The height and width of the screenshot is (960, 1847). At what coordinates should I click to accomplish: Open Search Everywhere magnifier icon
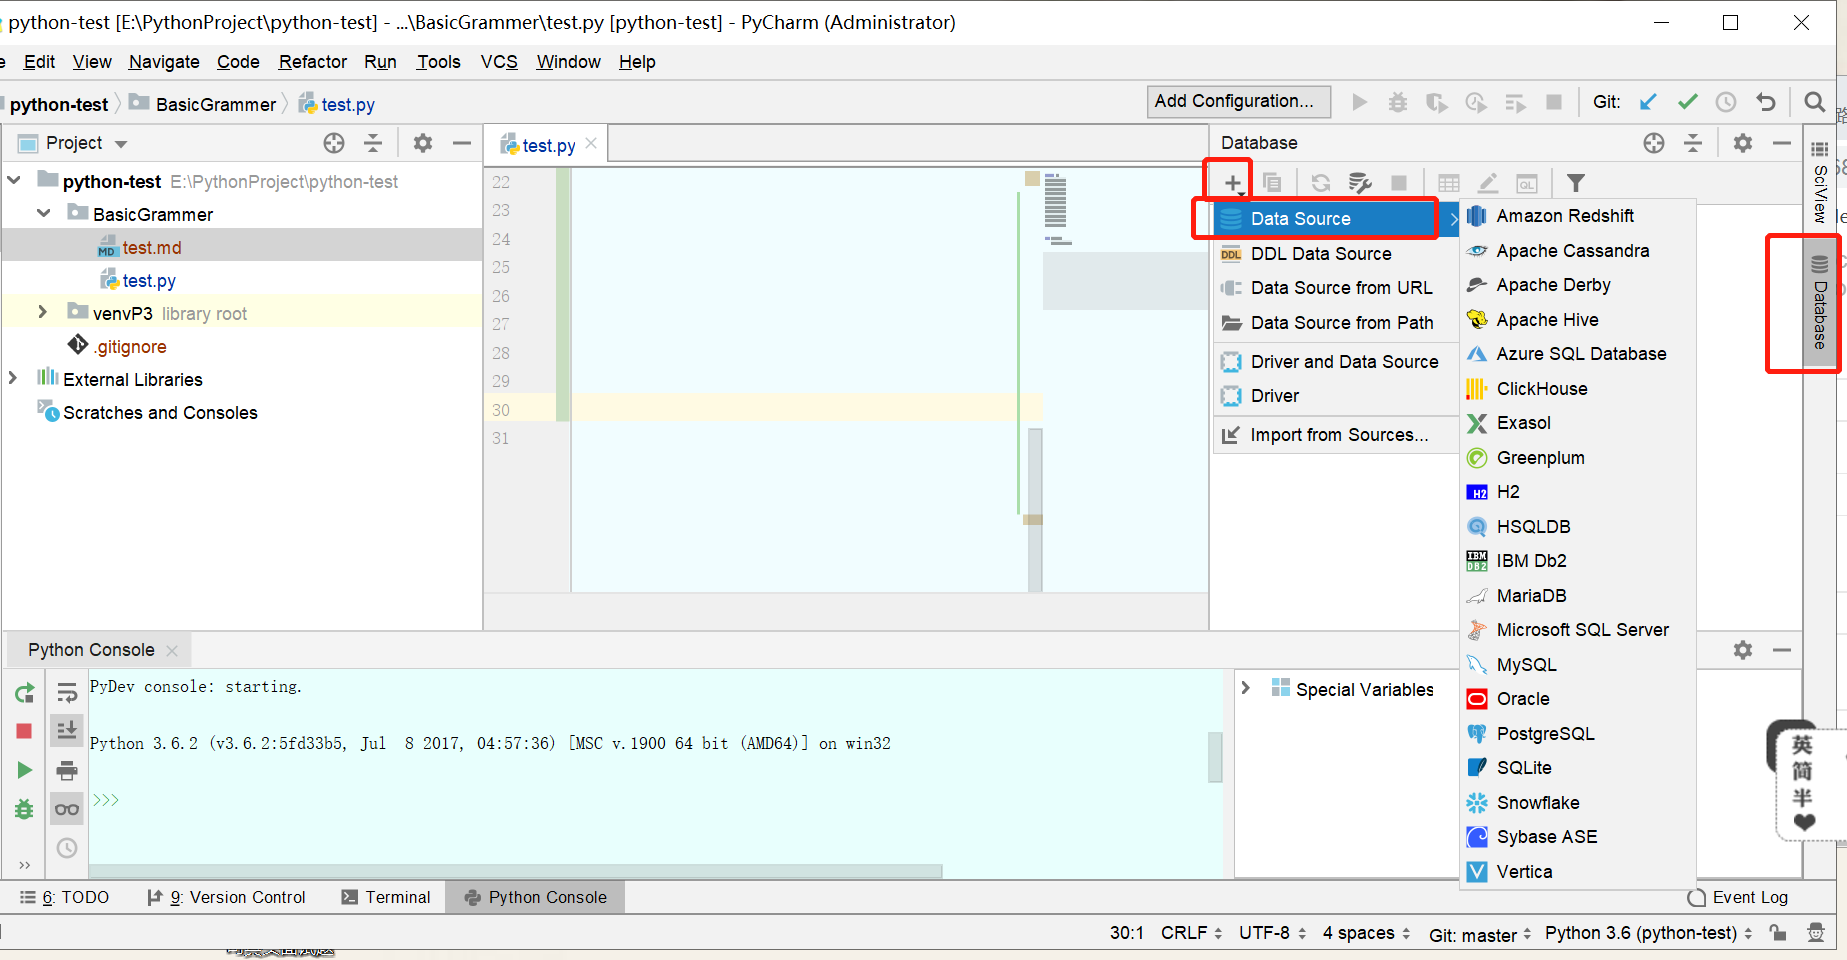[1814, 102]
